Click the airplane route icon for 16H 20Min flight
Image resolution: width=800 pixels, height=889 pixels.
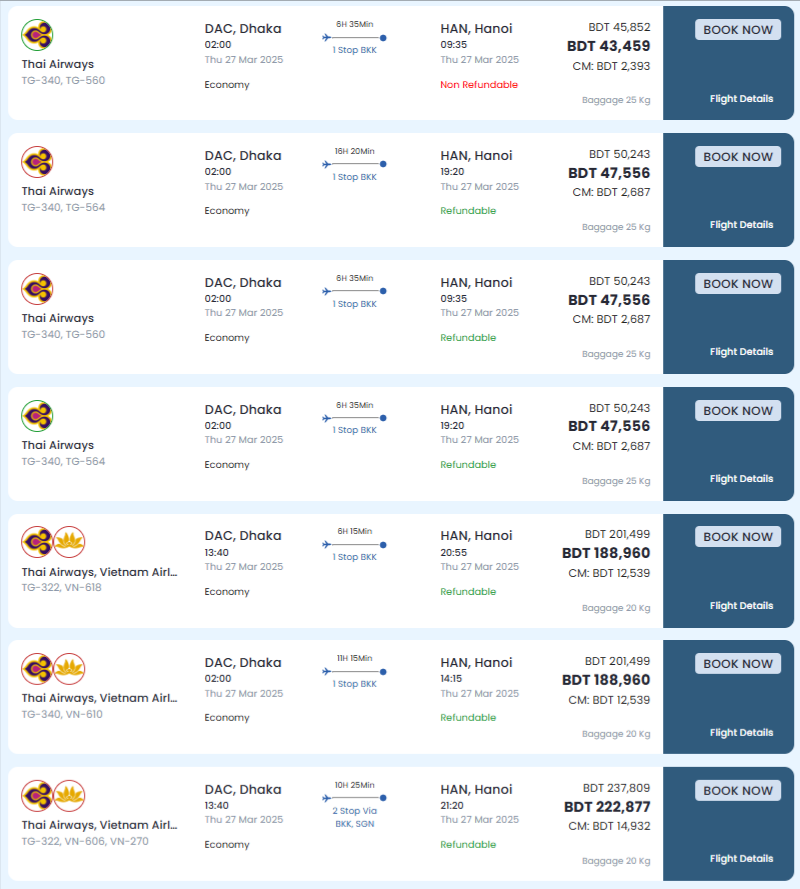tap(327, 164)
